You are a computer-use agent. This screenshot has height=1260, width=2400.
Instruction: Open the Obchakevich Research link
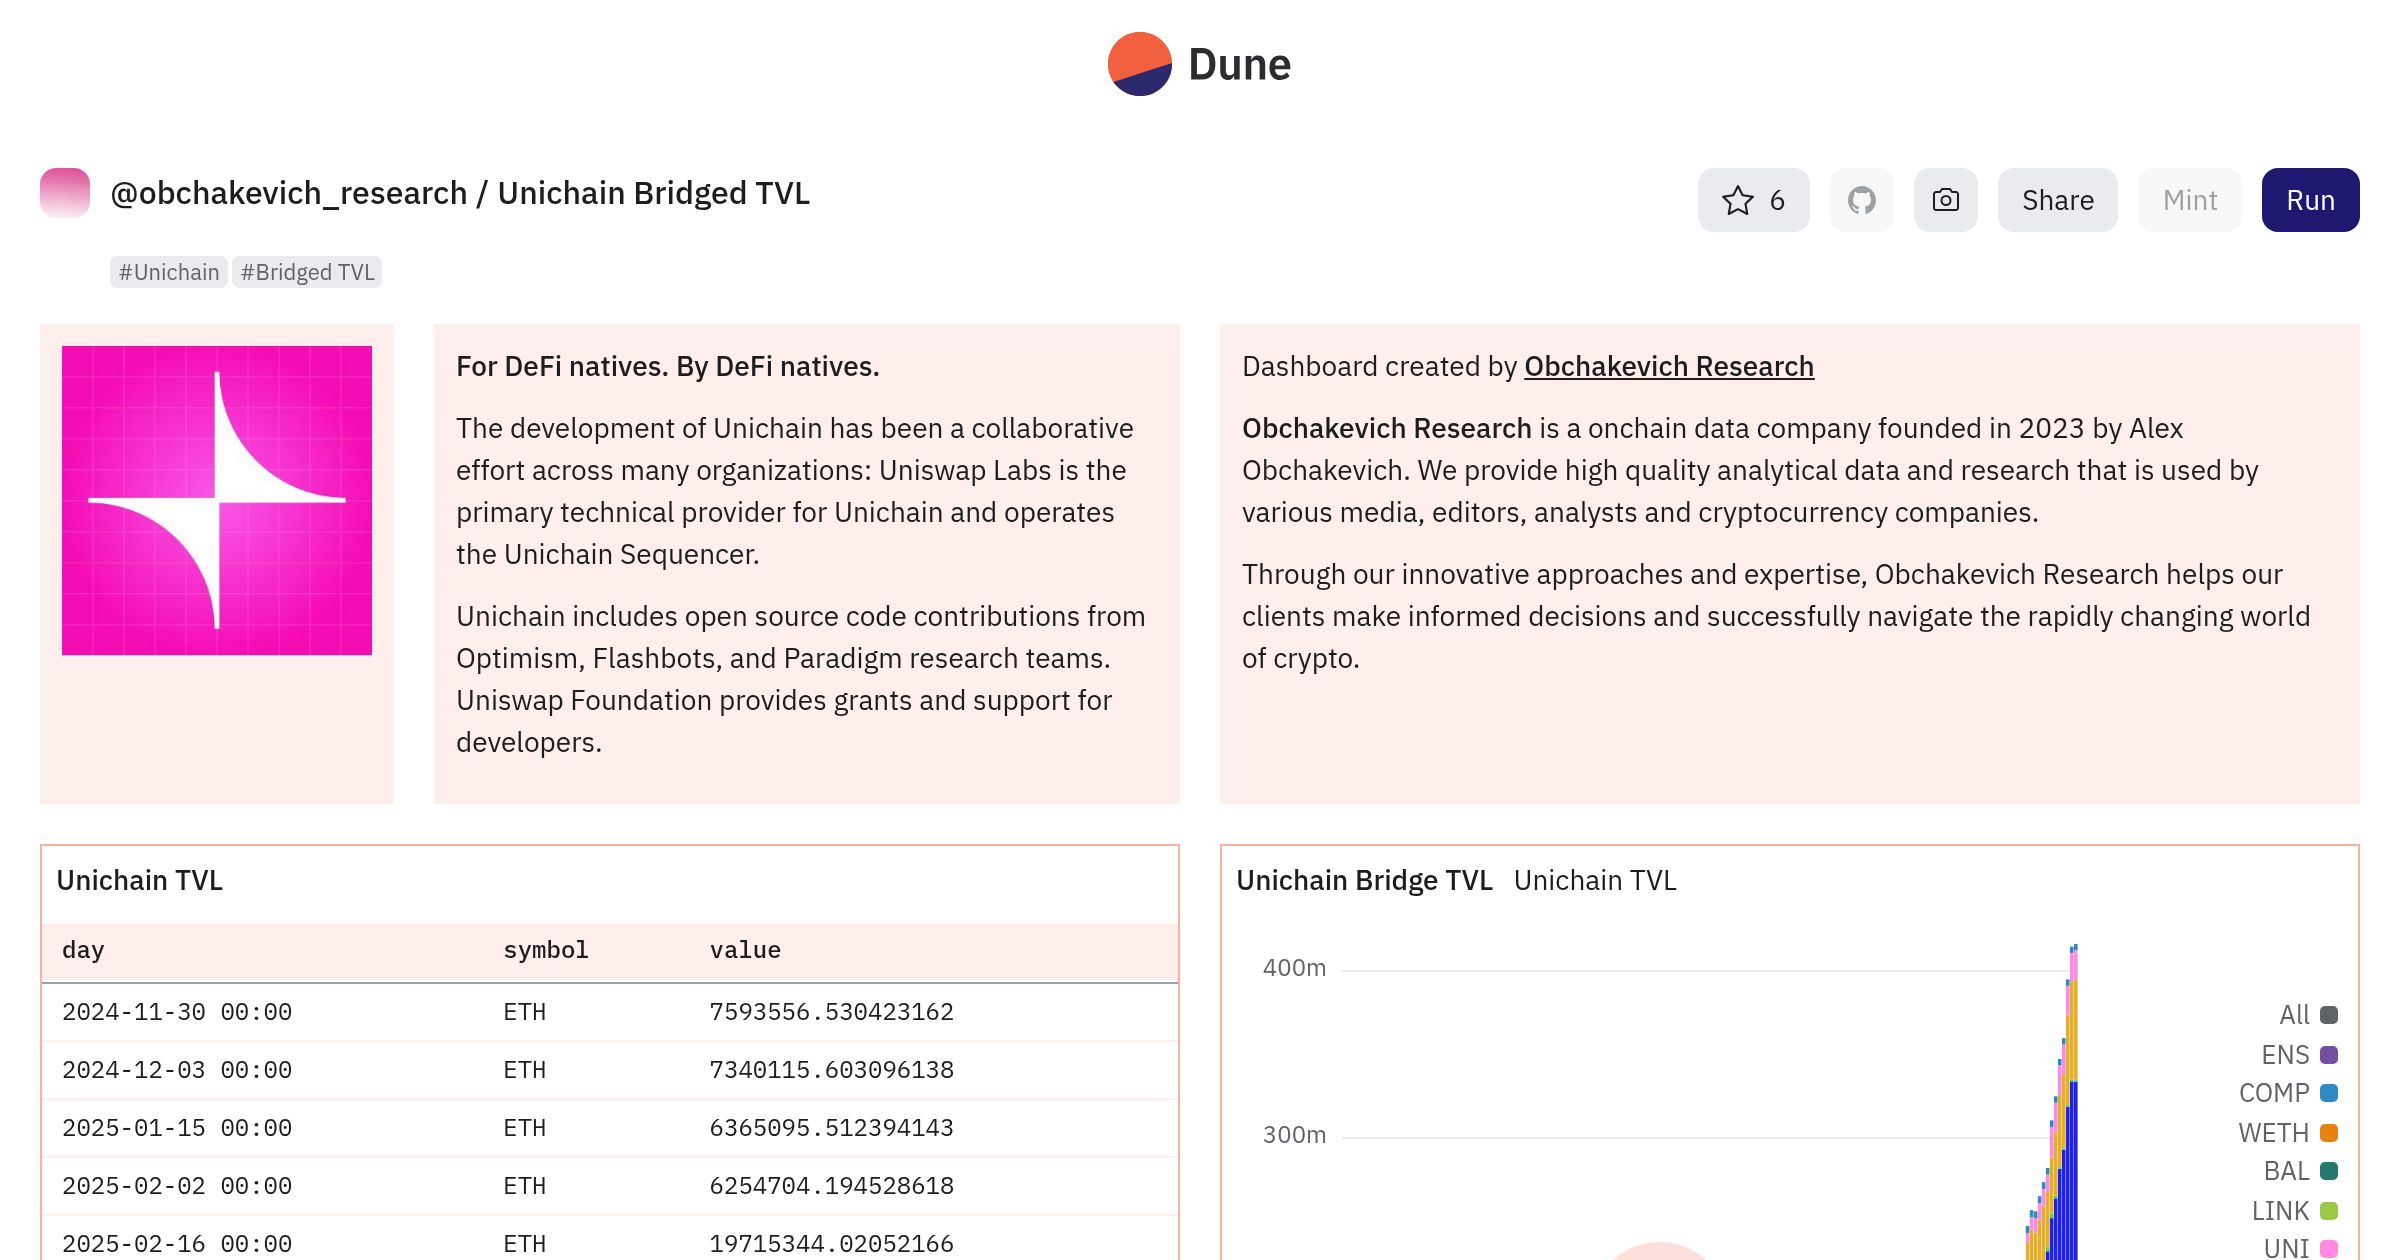point(1668,366)
